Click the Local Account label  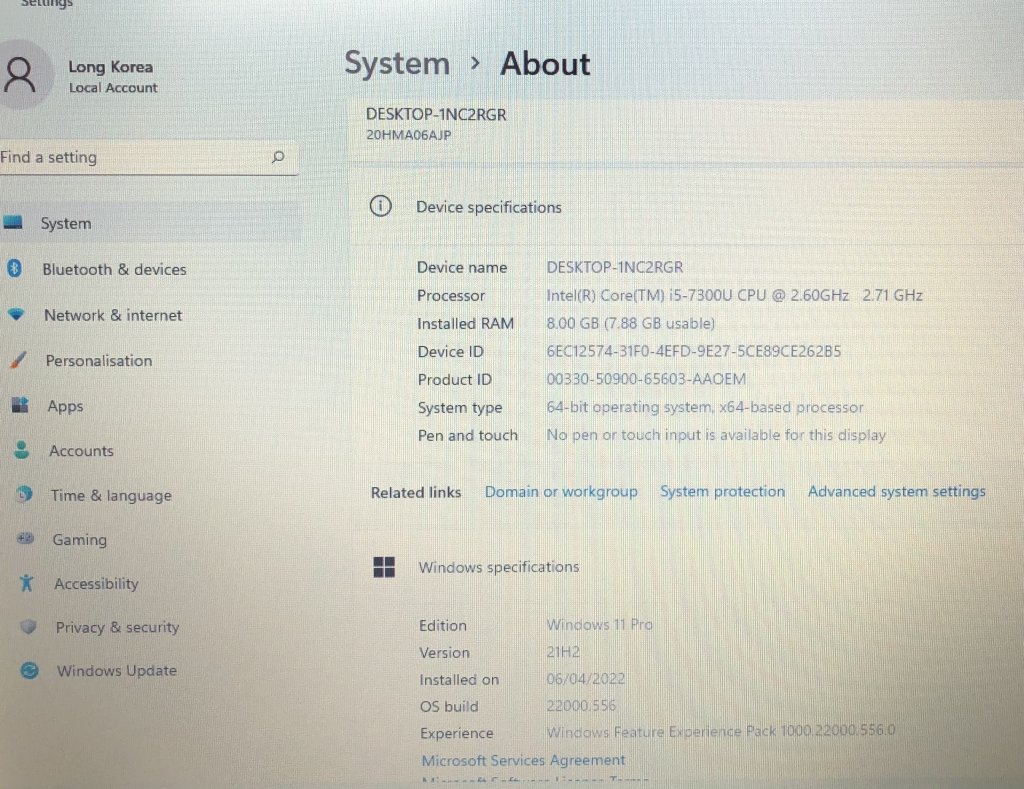click(x=113, y=88)
